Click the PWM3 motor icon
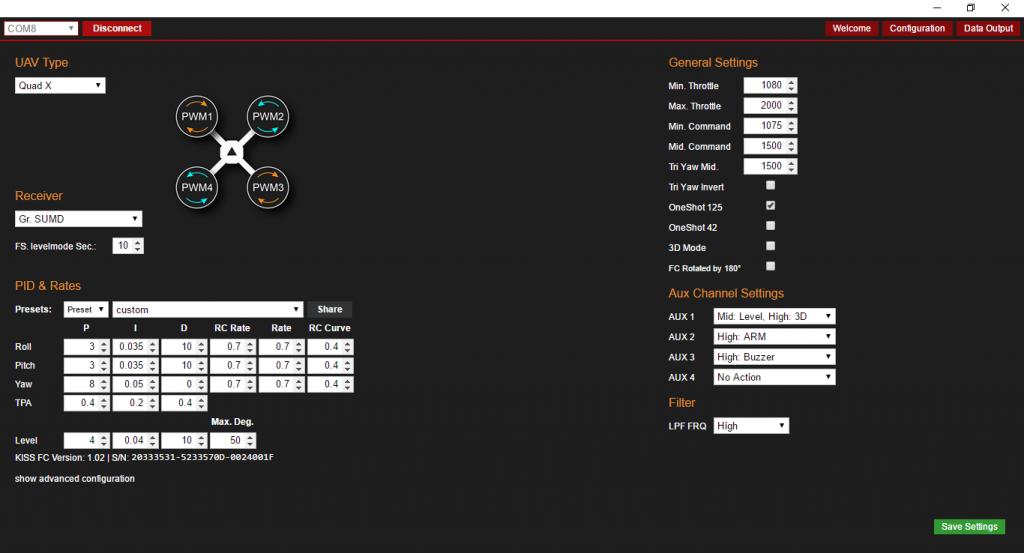The height and width of the screenshot is (553, 1024). click(x=268, y=187)
